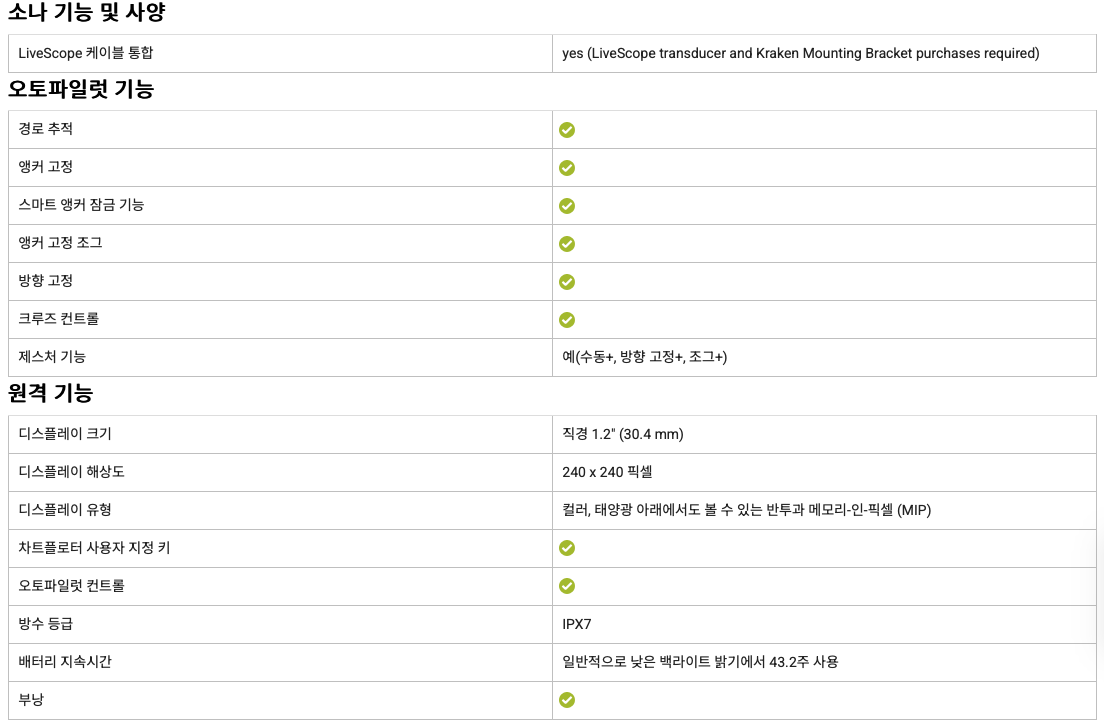This screenshot has width=1104, height=728.
Task: Select the 제스처 기능 value text
Action: point(644,357)
